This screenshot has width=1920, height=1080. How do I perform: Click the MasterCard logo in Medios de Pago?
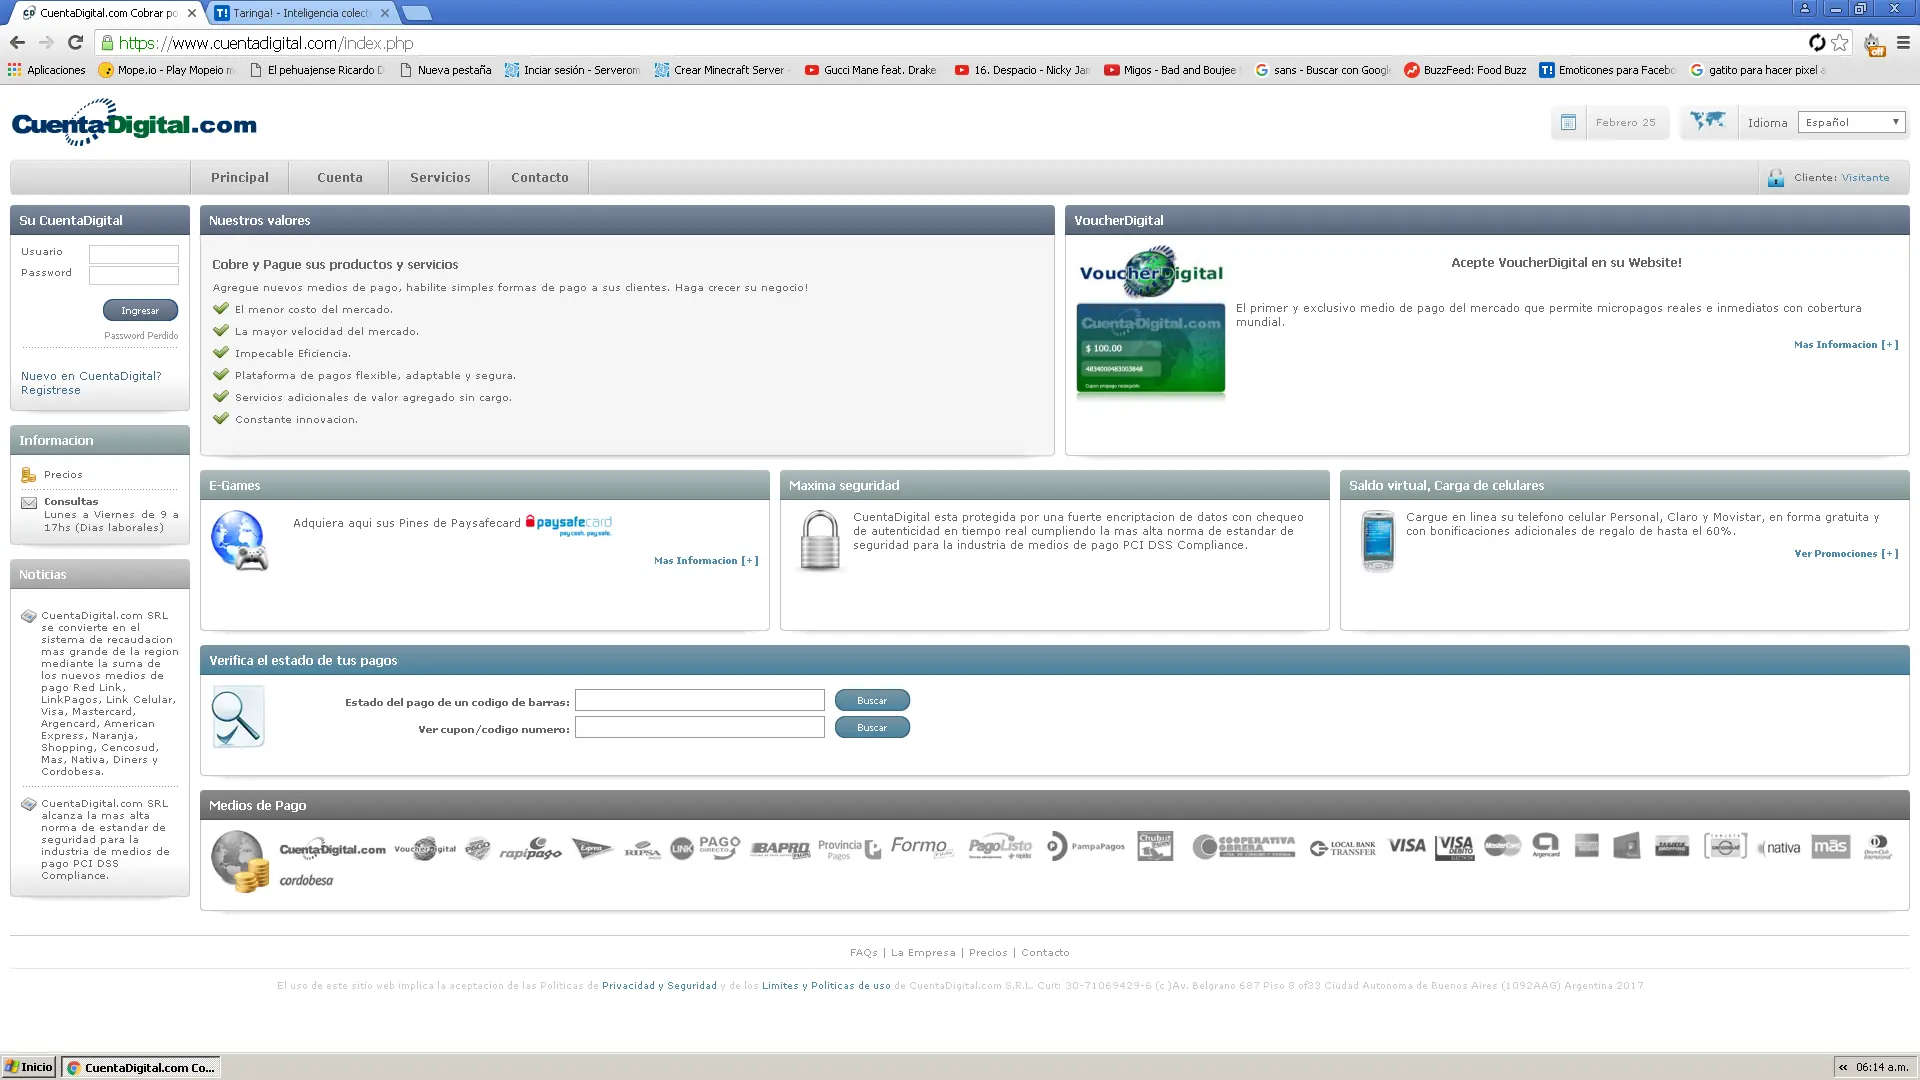1502,846
